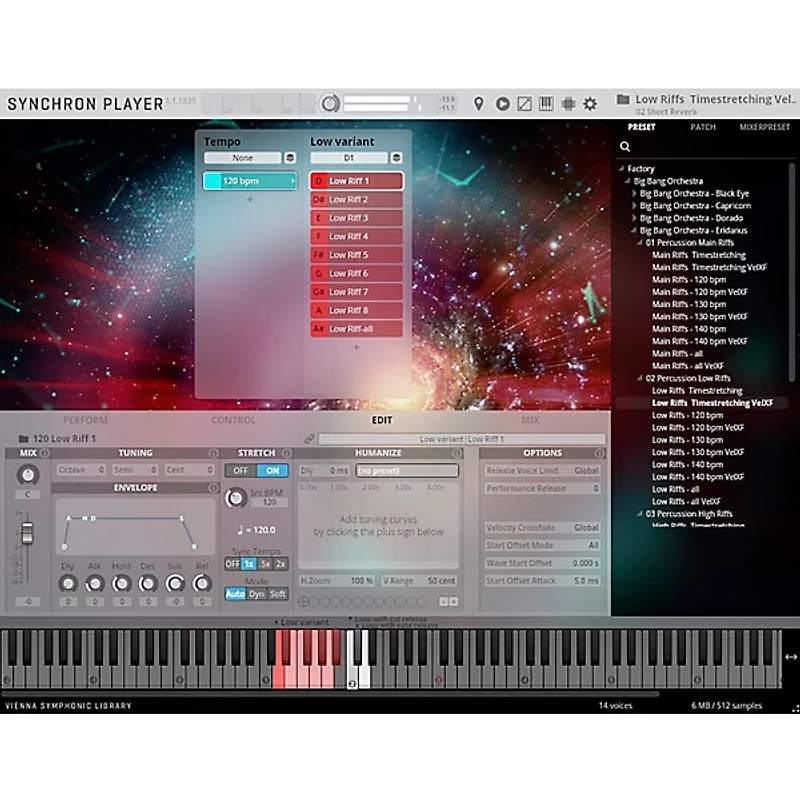Click the Play icon in the top toolbar
This screenshot has height=800, width=800.
[x=503, y=103]
